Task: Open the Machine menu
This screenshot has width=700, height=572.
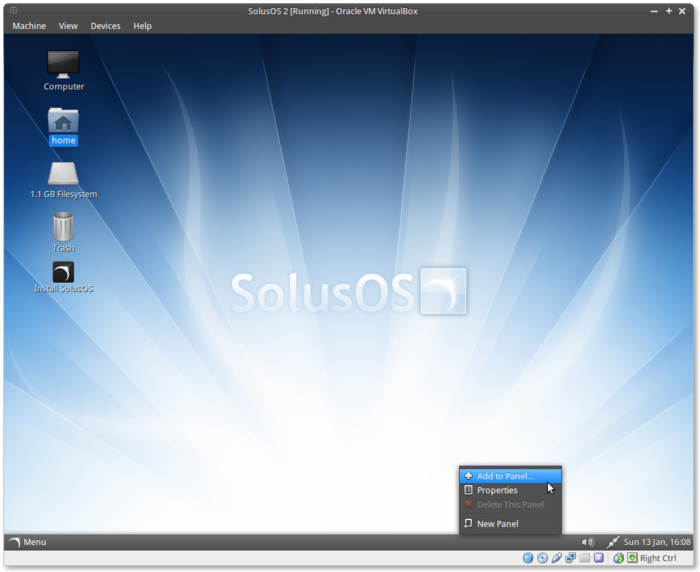Action: point(29,26)
